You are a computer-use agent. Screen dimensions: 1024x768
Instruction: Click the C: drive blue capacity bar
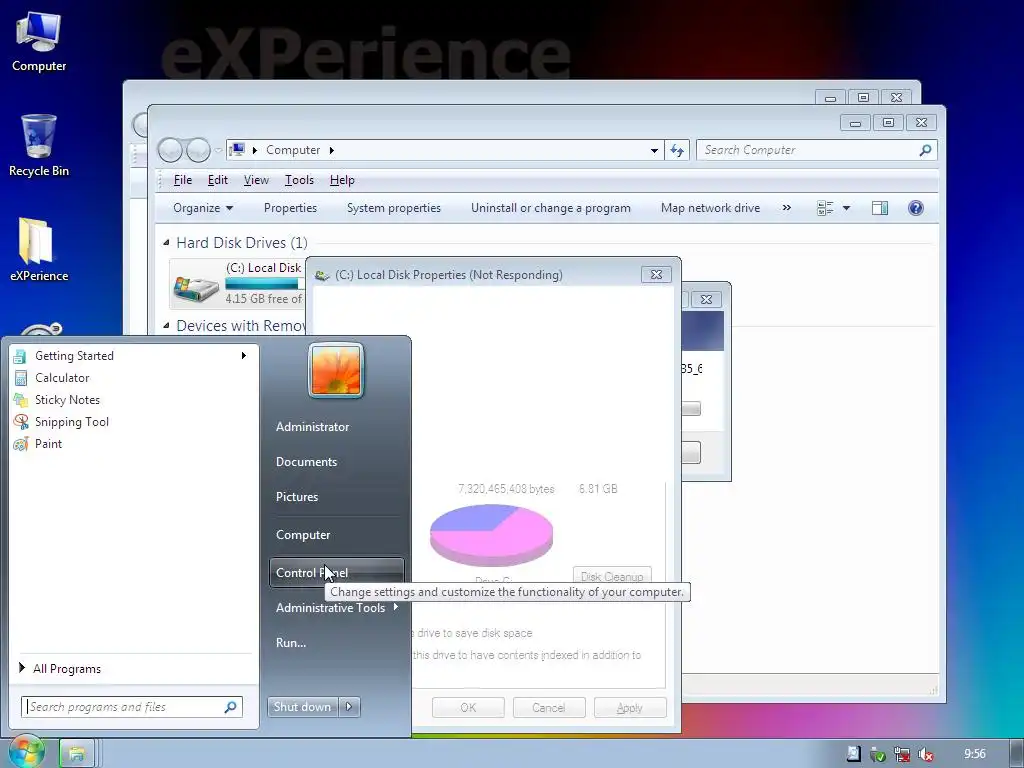pyautogui.click(x=263, y=283)
